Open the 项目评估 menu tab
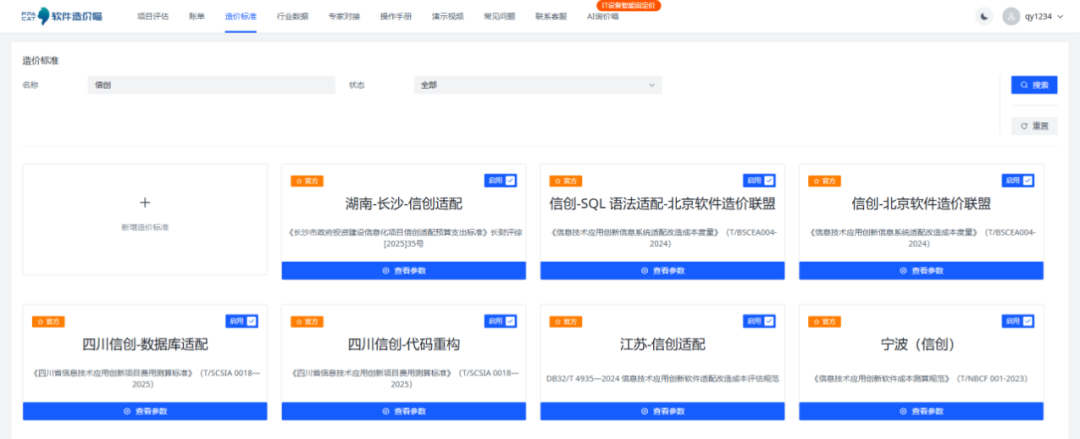This screenshot has width=1080, height=439. coord(152,17)
